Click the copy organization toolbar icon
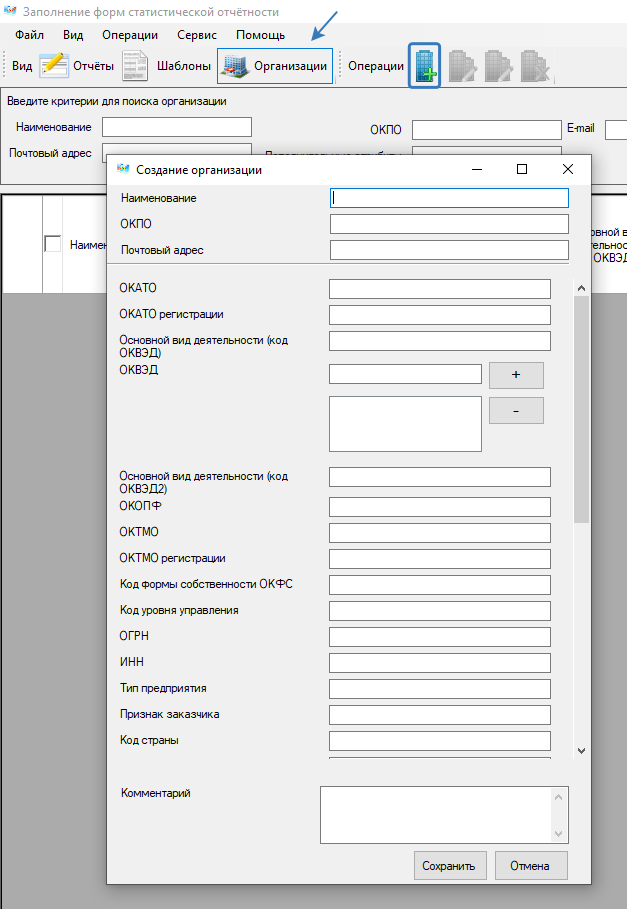 498,66
